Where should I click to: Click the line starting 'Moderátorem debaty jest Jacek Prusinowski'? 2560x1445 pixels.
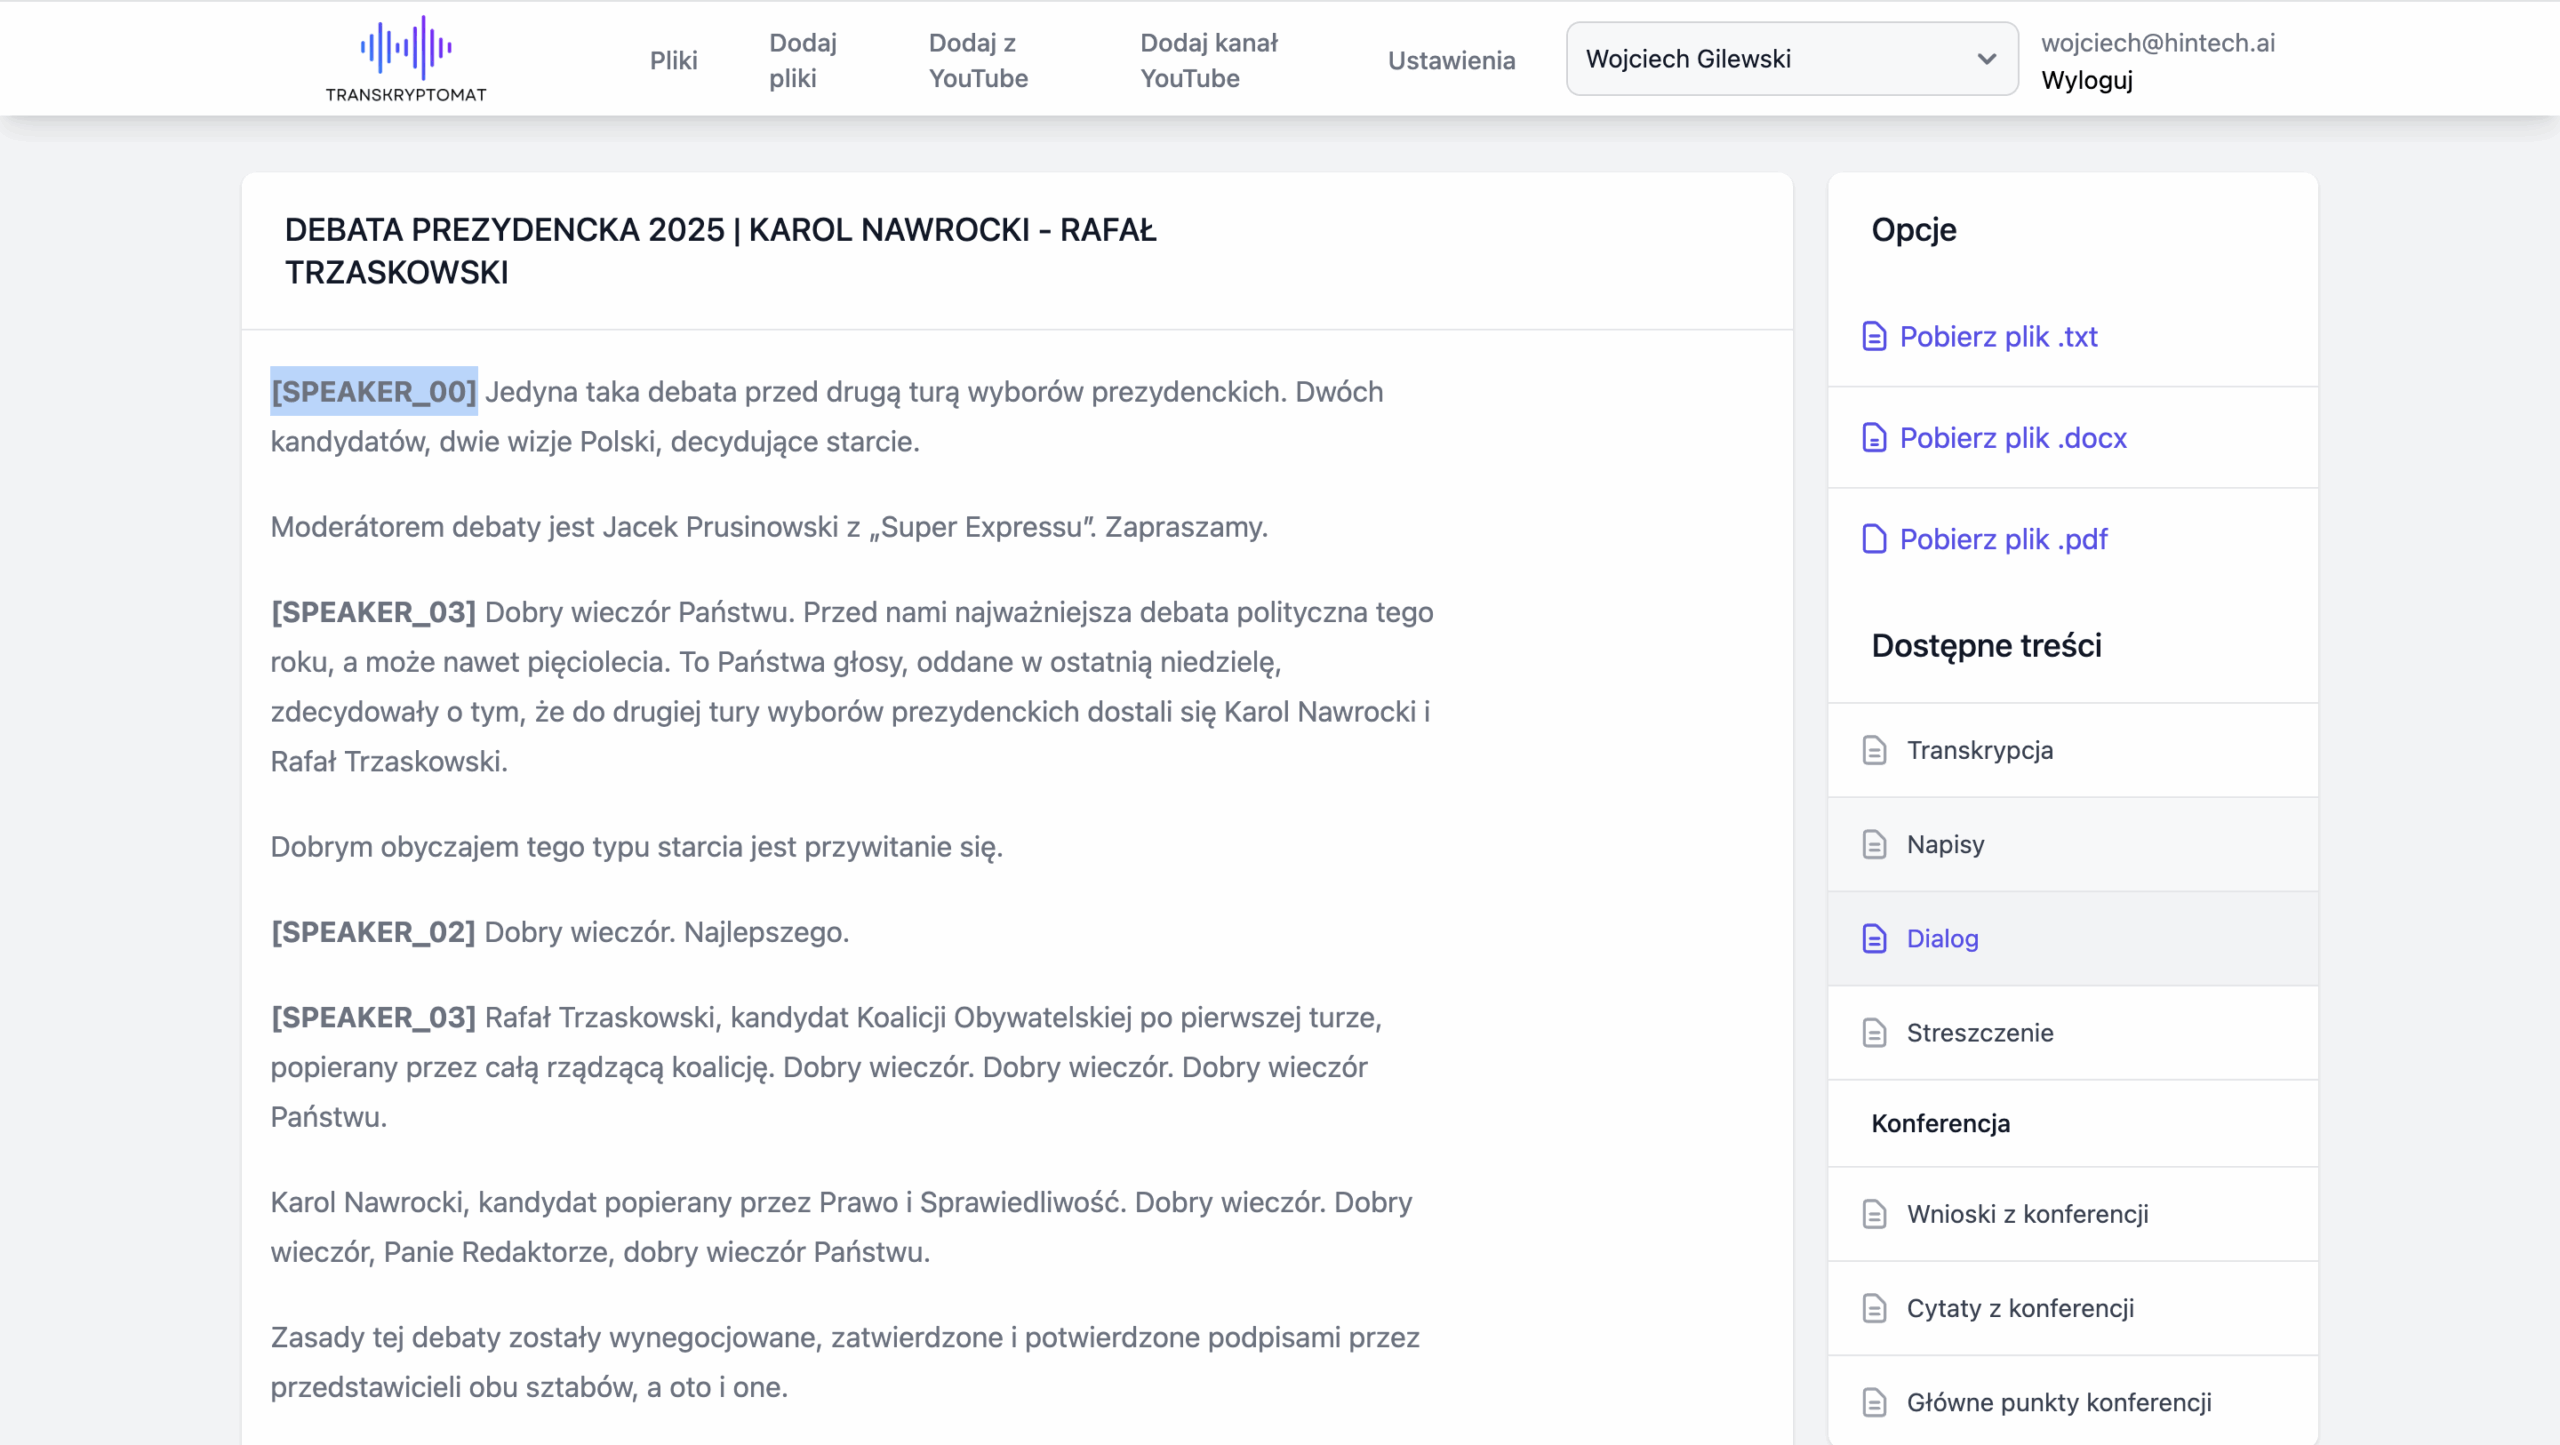pos(769,527)
